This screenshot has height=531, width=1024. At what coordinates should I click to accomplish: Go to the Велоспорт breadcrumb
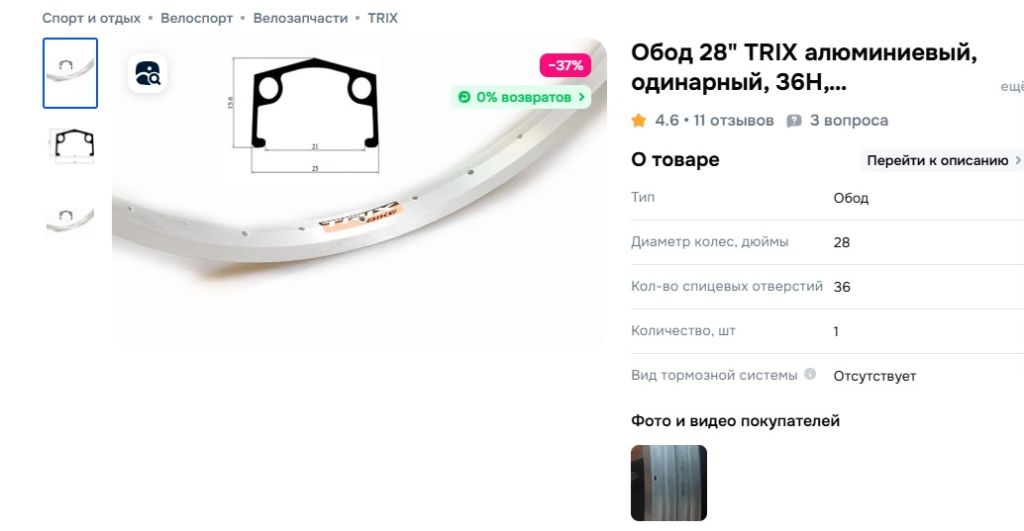pos(197,18)
